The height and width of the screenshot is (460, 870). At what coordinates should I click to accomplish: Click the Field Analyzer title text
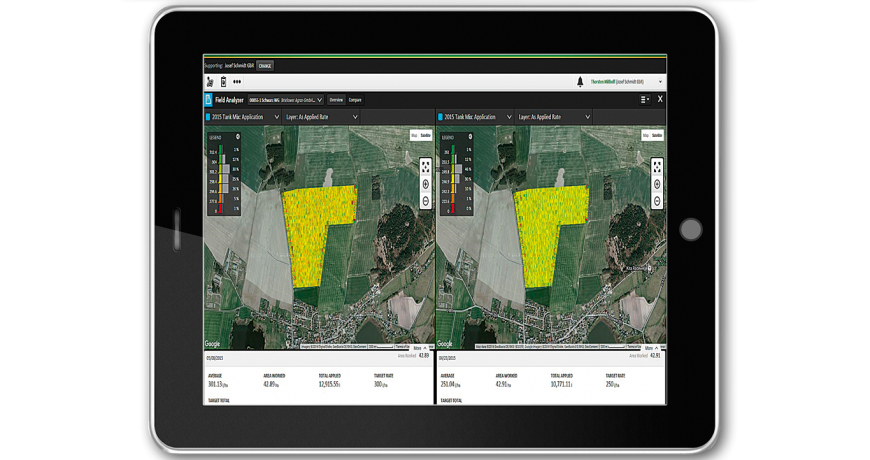[x=229, y=100]
